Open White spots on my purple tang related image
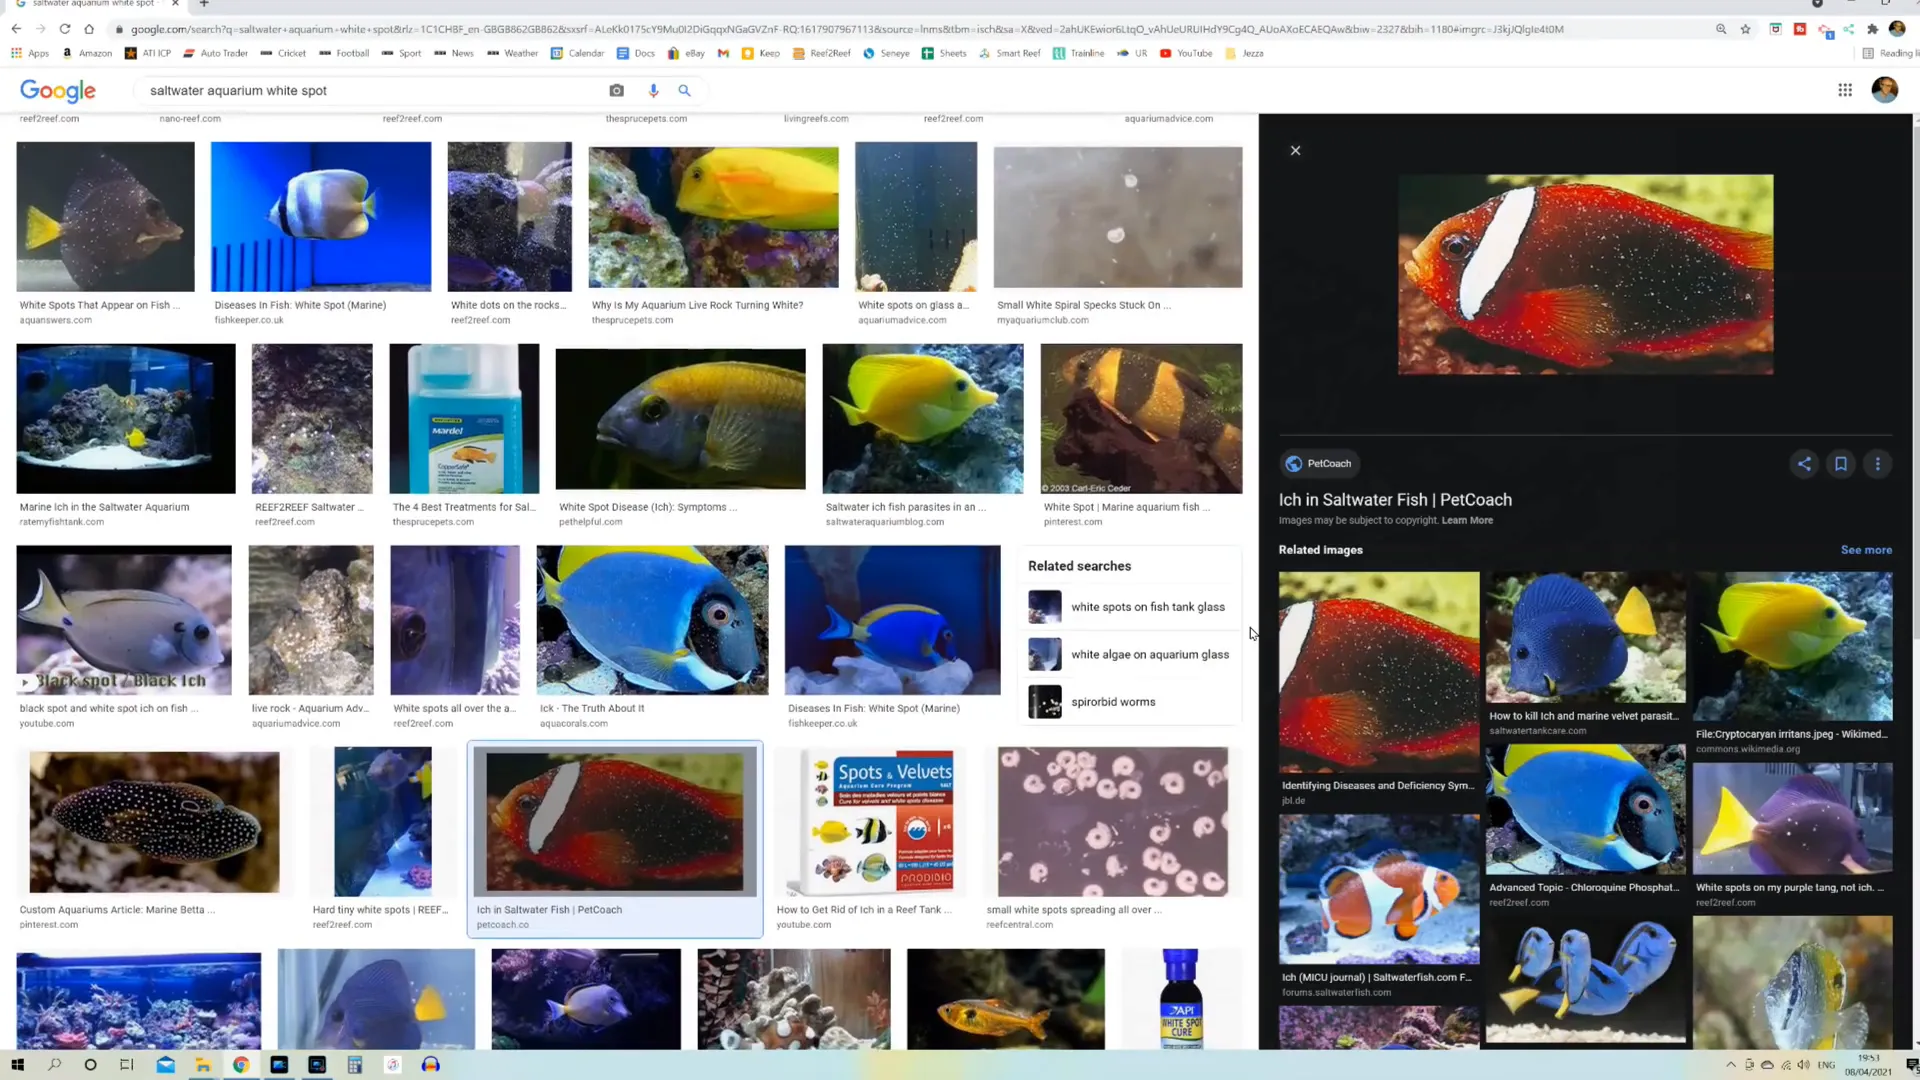Screen dimensions: 1920x1080 click(1792, 819)
